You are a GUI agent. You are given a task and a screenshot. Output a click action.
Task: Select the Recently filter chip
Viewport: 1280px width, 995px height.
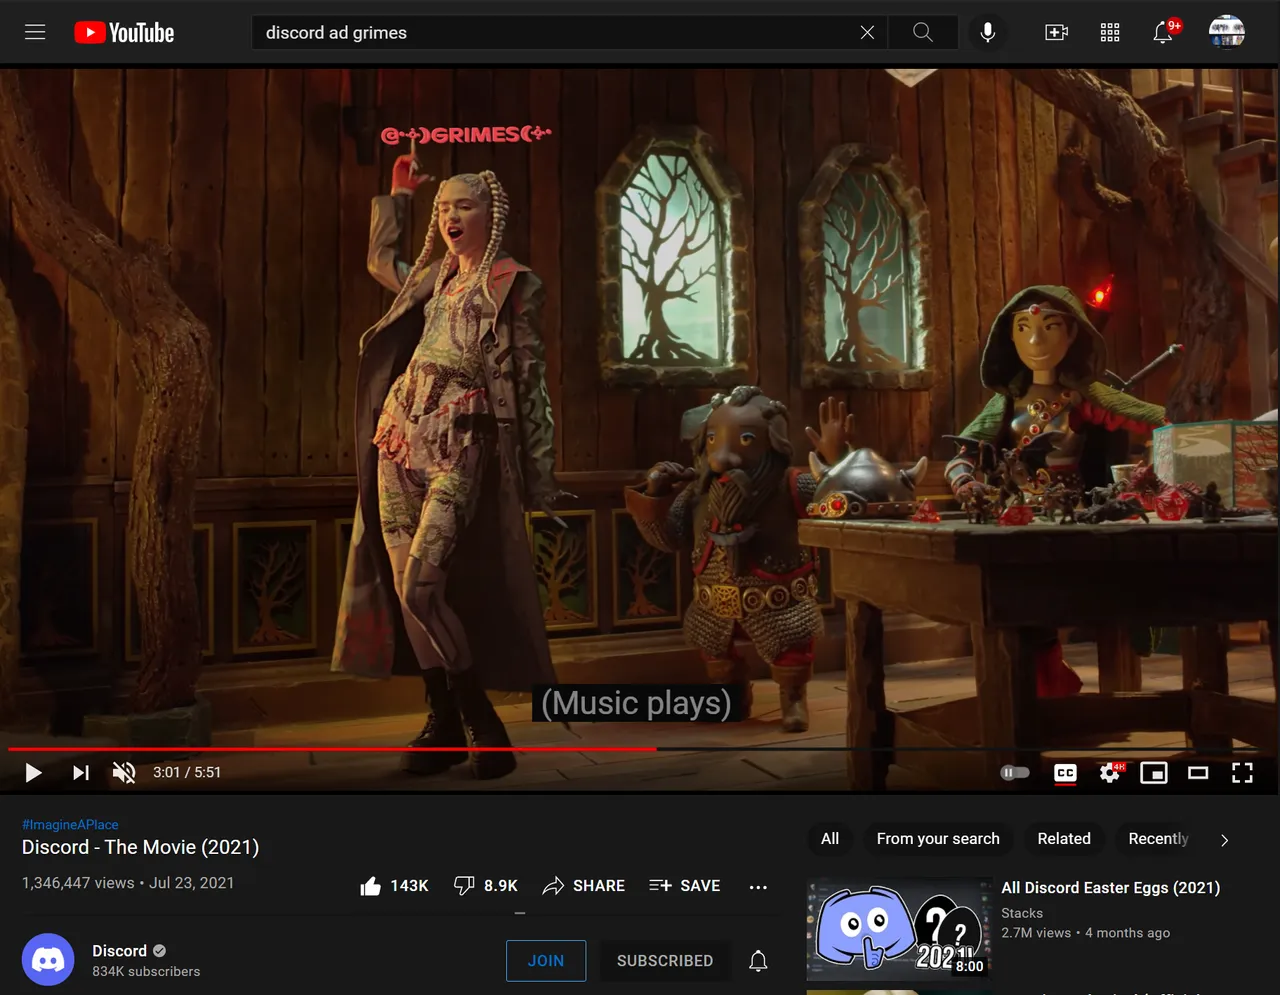(1158, 839)
